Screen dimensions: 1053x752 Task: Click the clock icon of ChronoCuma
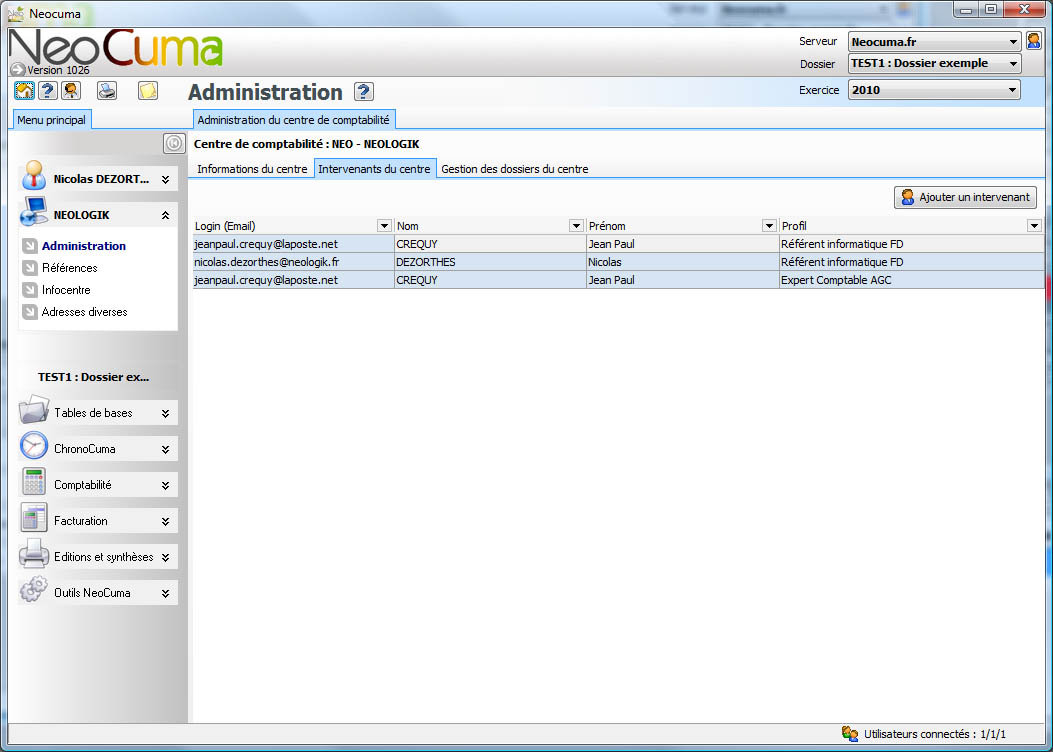[34, 446]
